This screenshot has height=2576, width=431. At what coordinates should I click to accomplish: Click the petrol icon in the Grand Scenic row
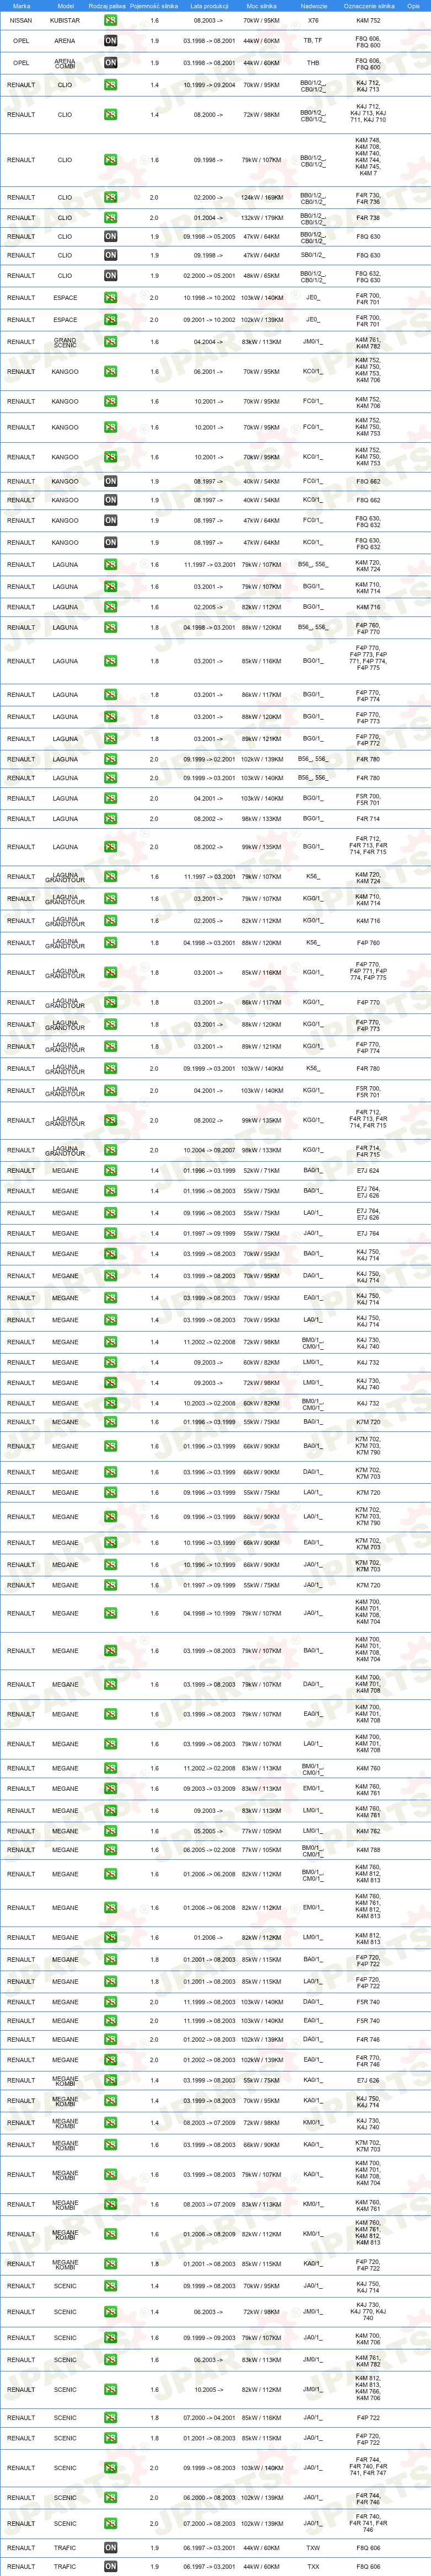click(x=110, y=341)
